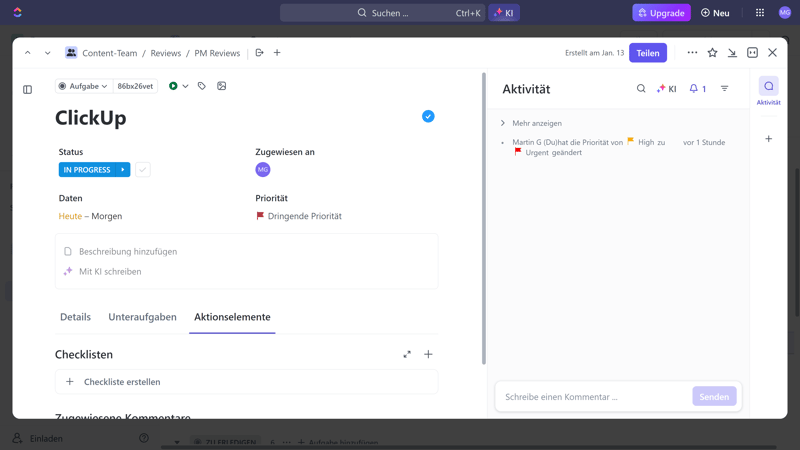This screenshot has height=450, width=800.
Task: Open the IN PROGRESS status selector
Action: 87,169
